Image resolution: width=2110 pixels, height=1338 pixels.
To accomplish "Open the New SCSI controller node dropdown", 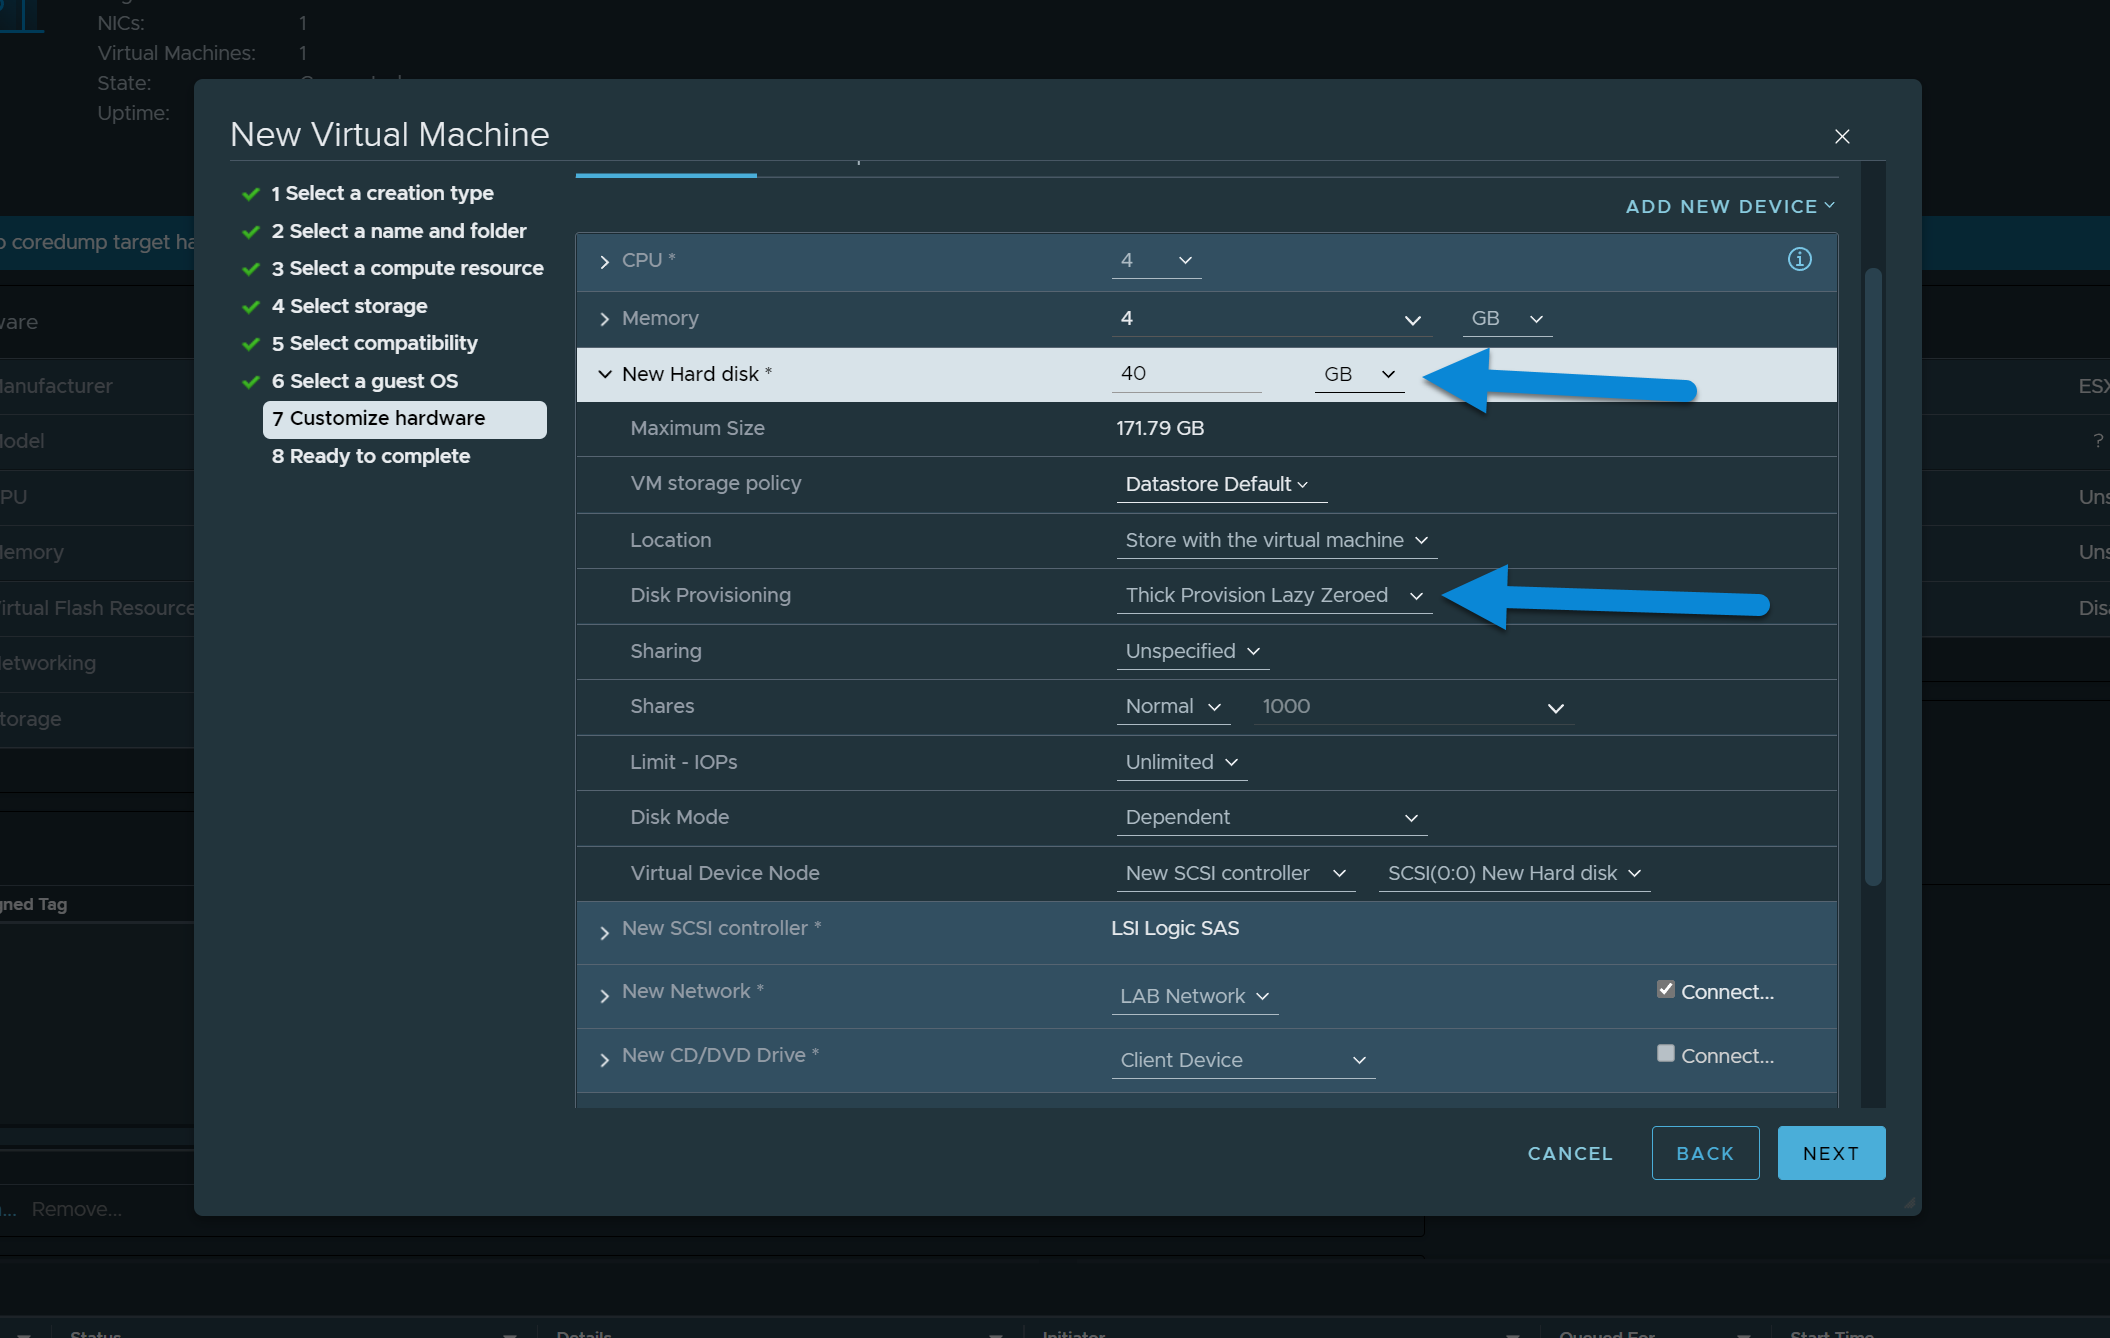I will click(x=1235, y=874).
